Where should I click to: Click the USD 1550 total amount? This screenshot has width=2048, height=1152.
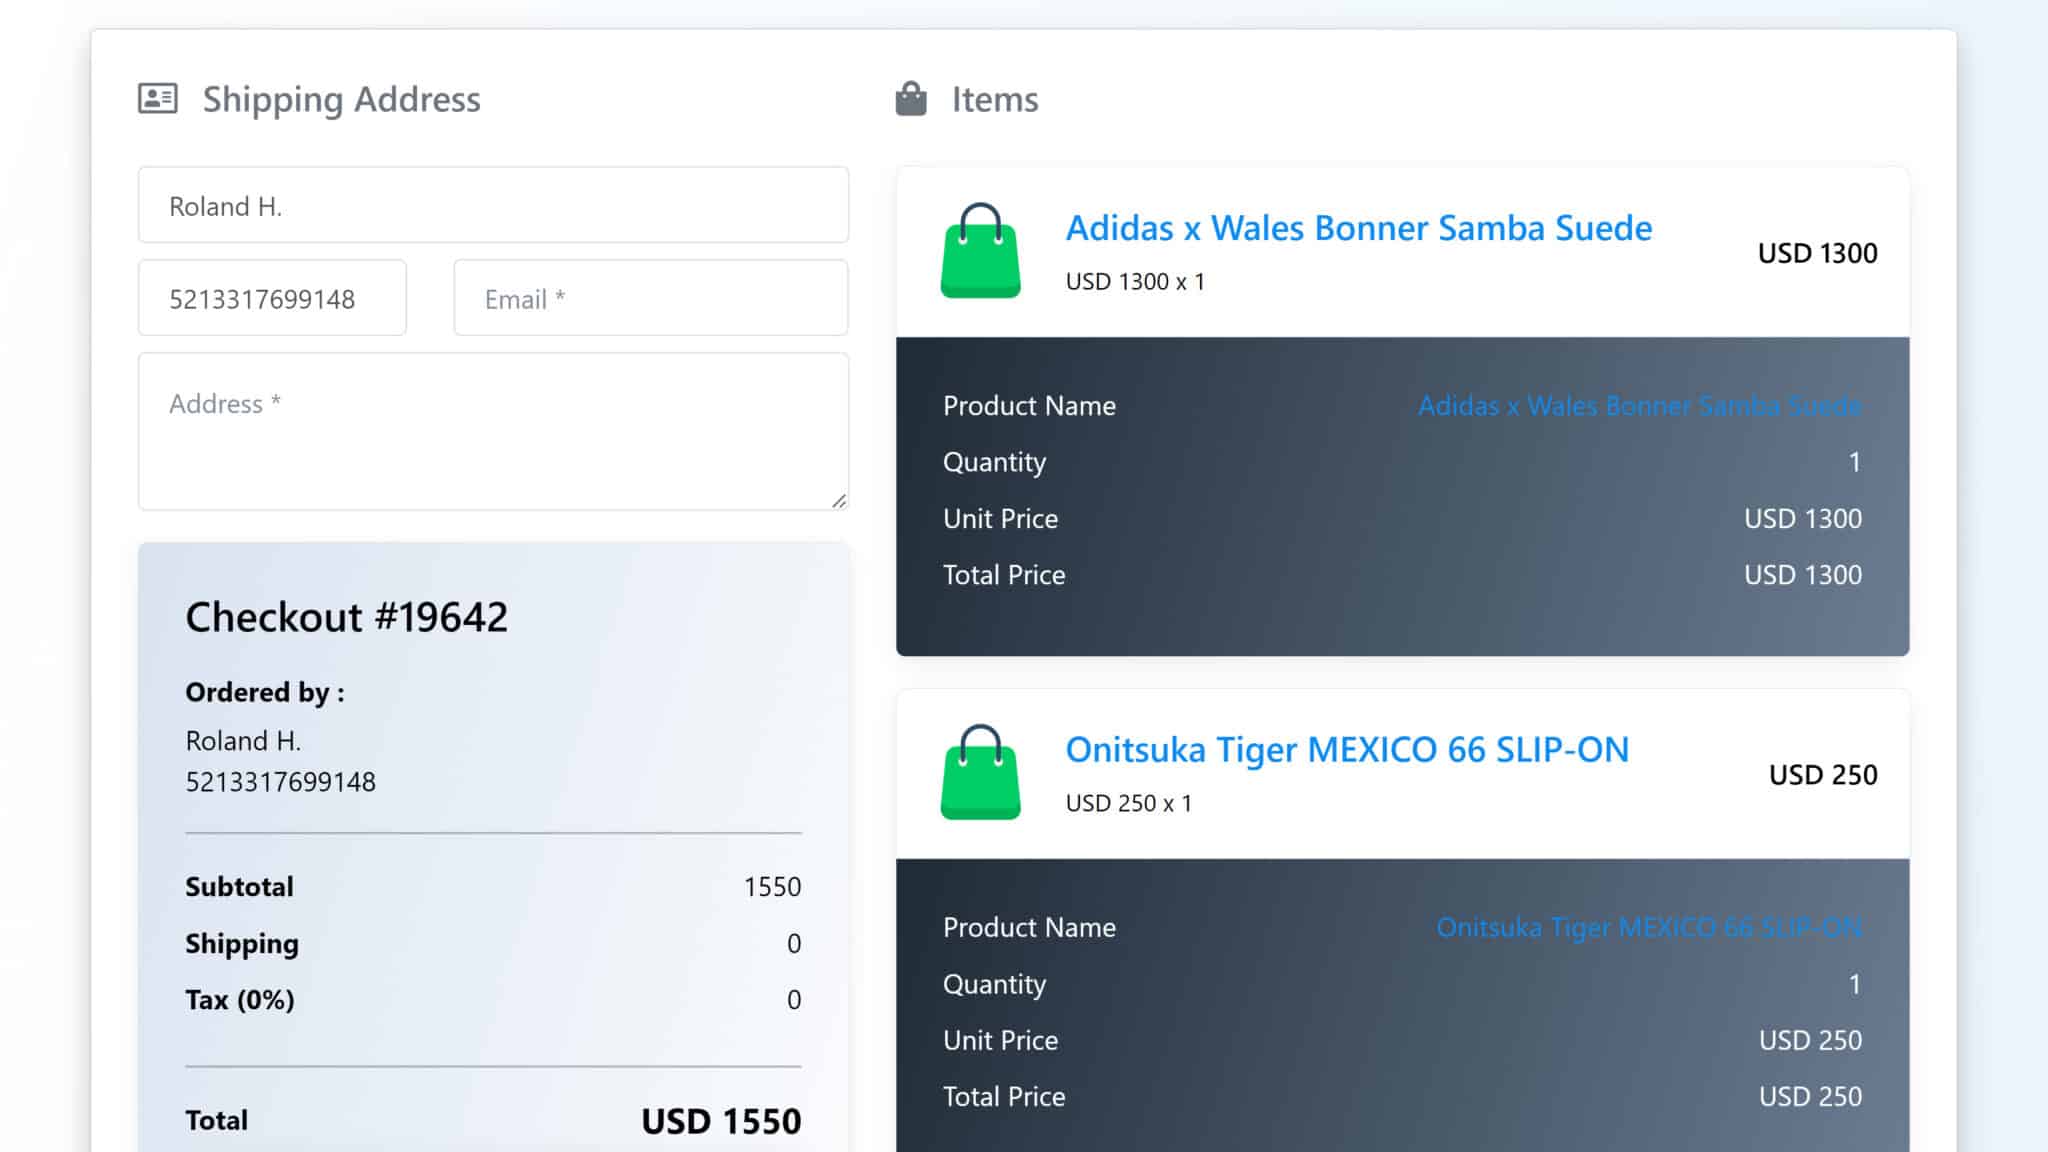[720, 1121]
